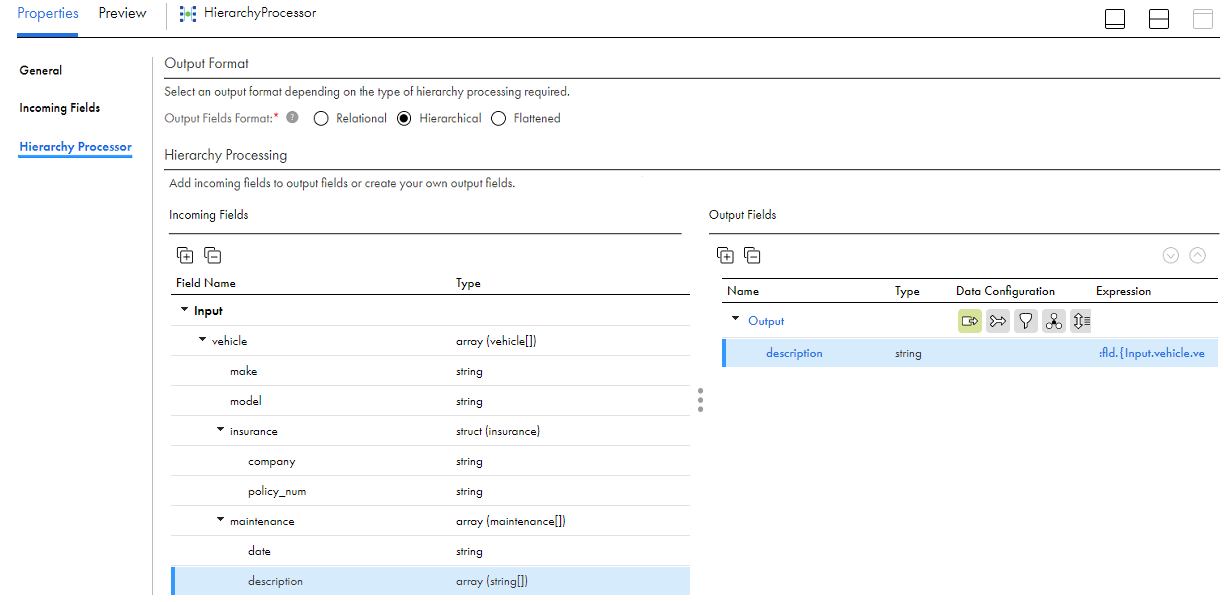Open the Properties tab
1224x602 pixels.
point(48,14)
